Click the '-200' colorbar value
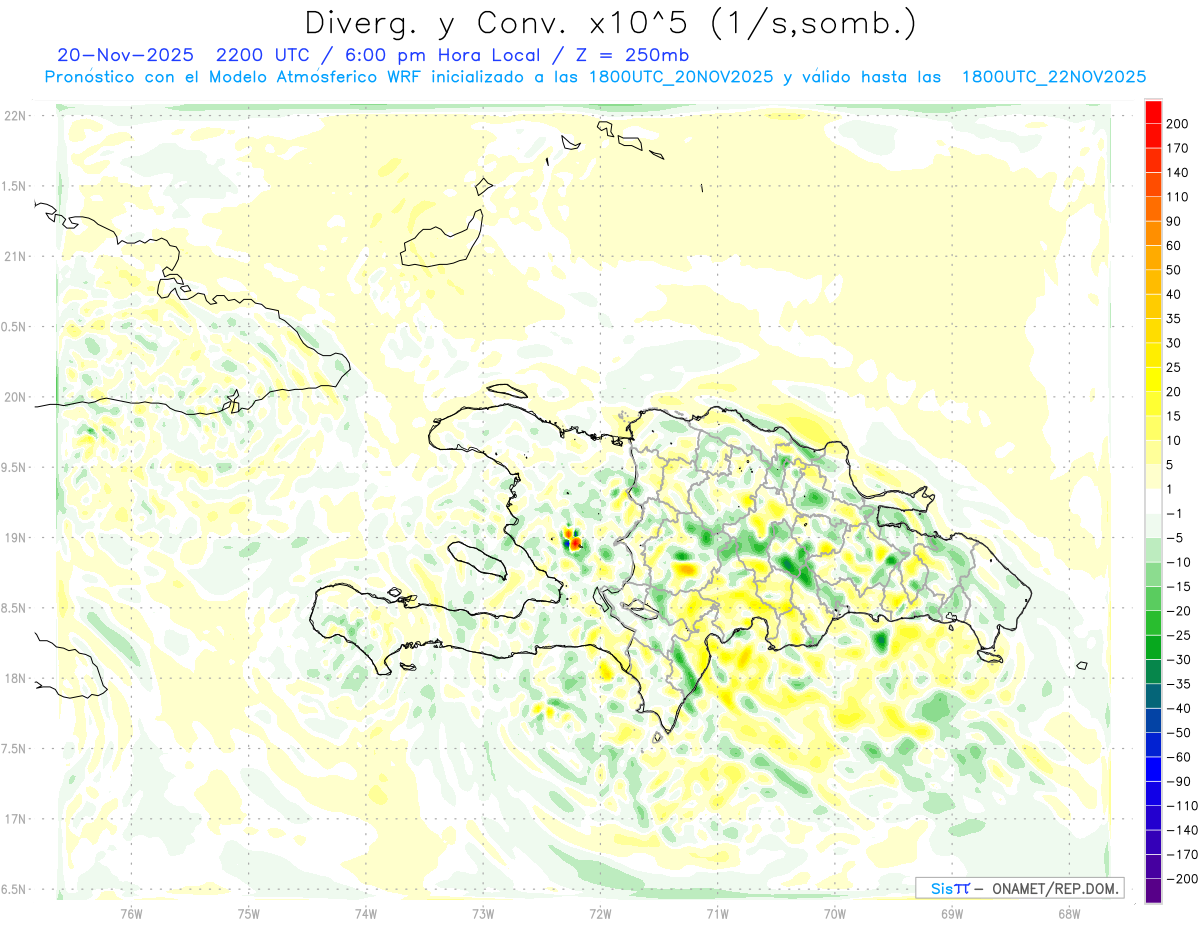This screenshot has height=927, width=1200. 1181,879
